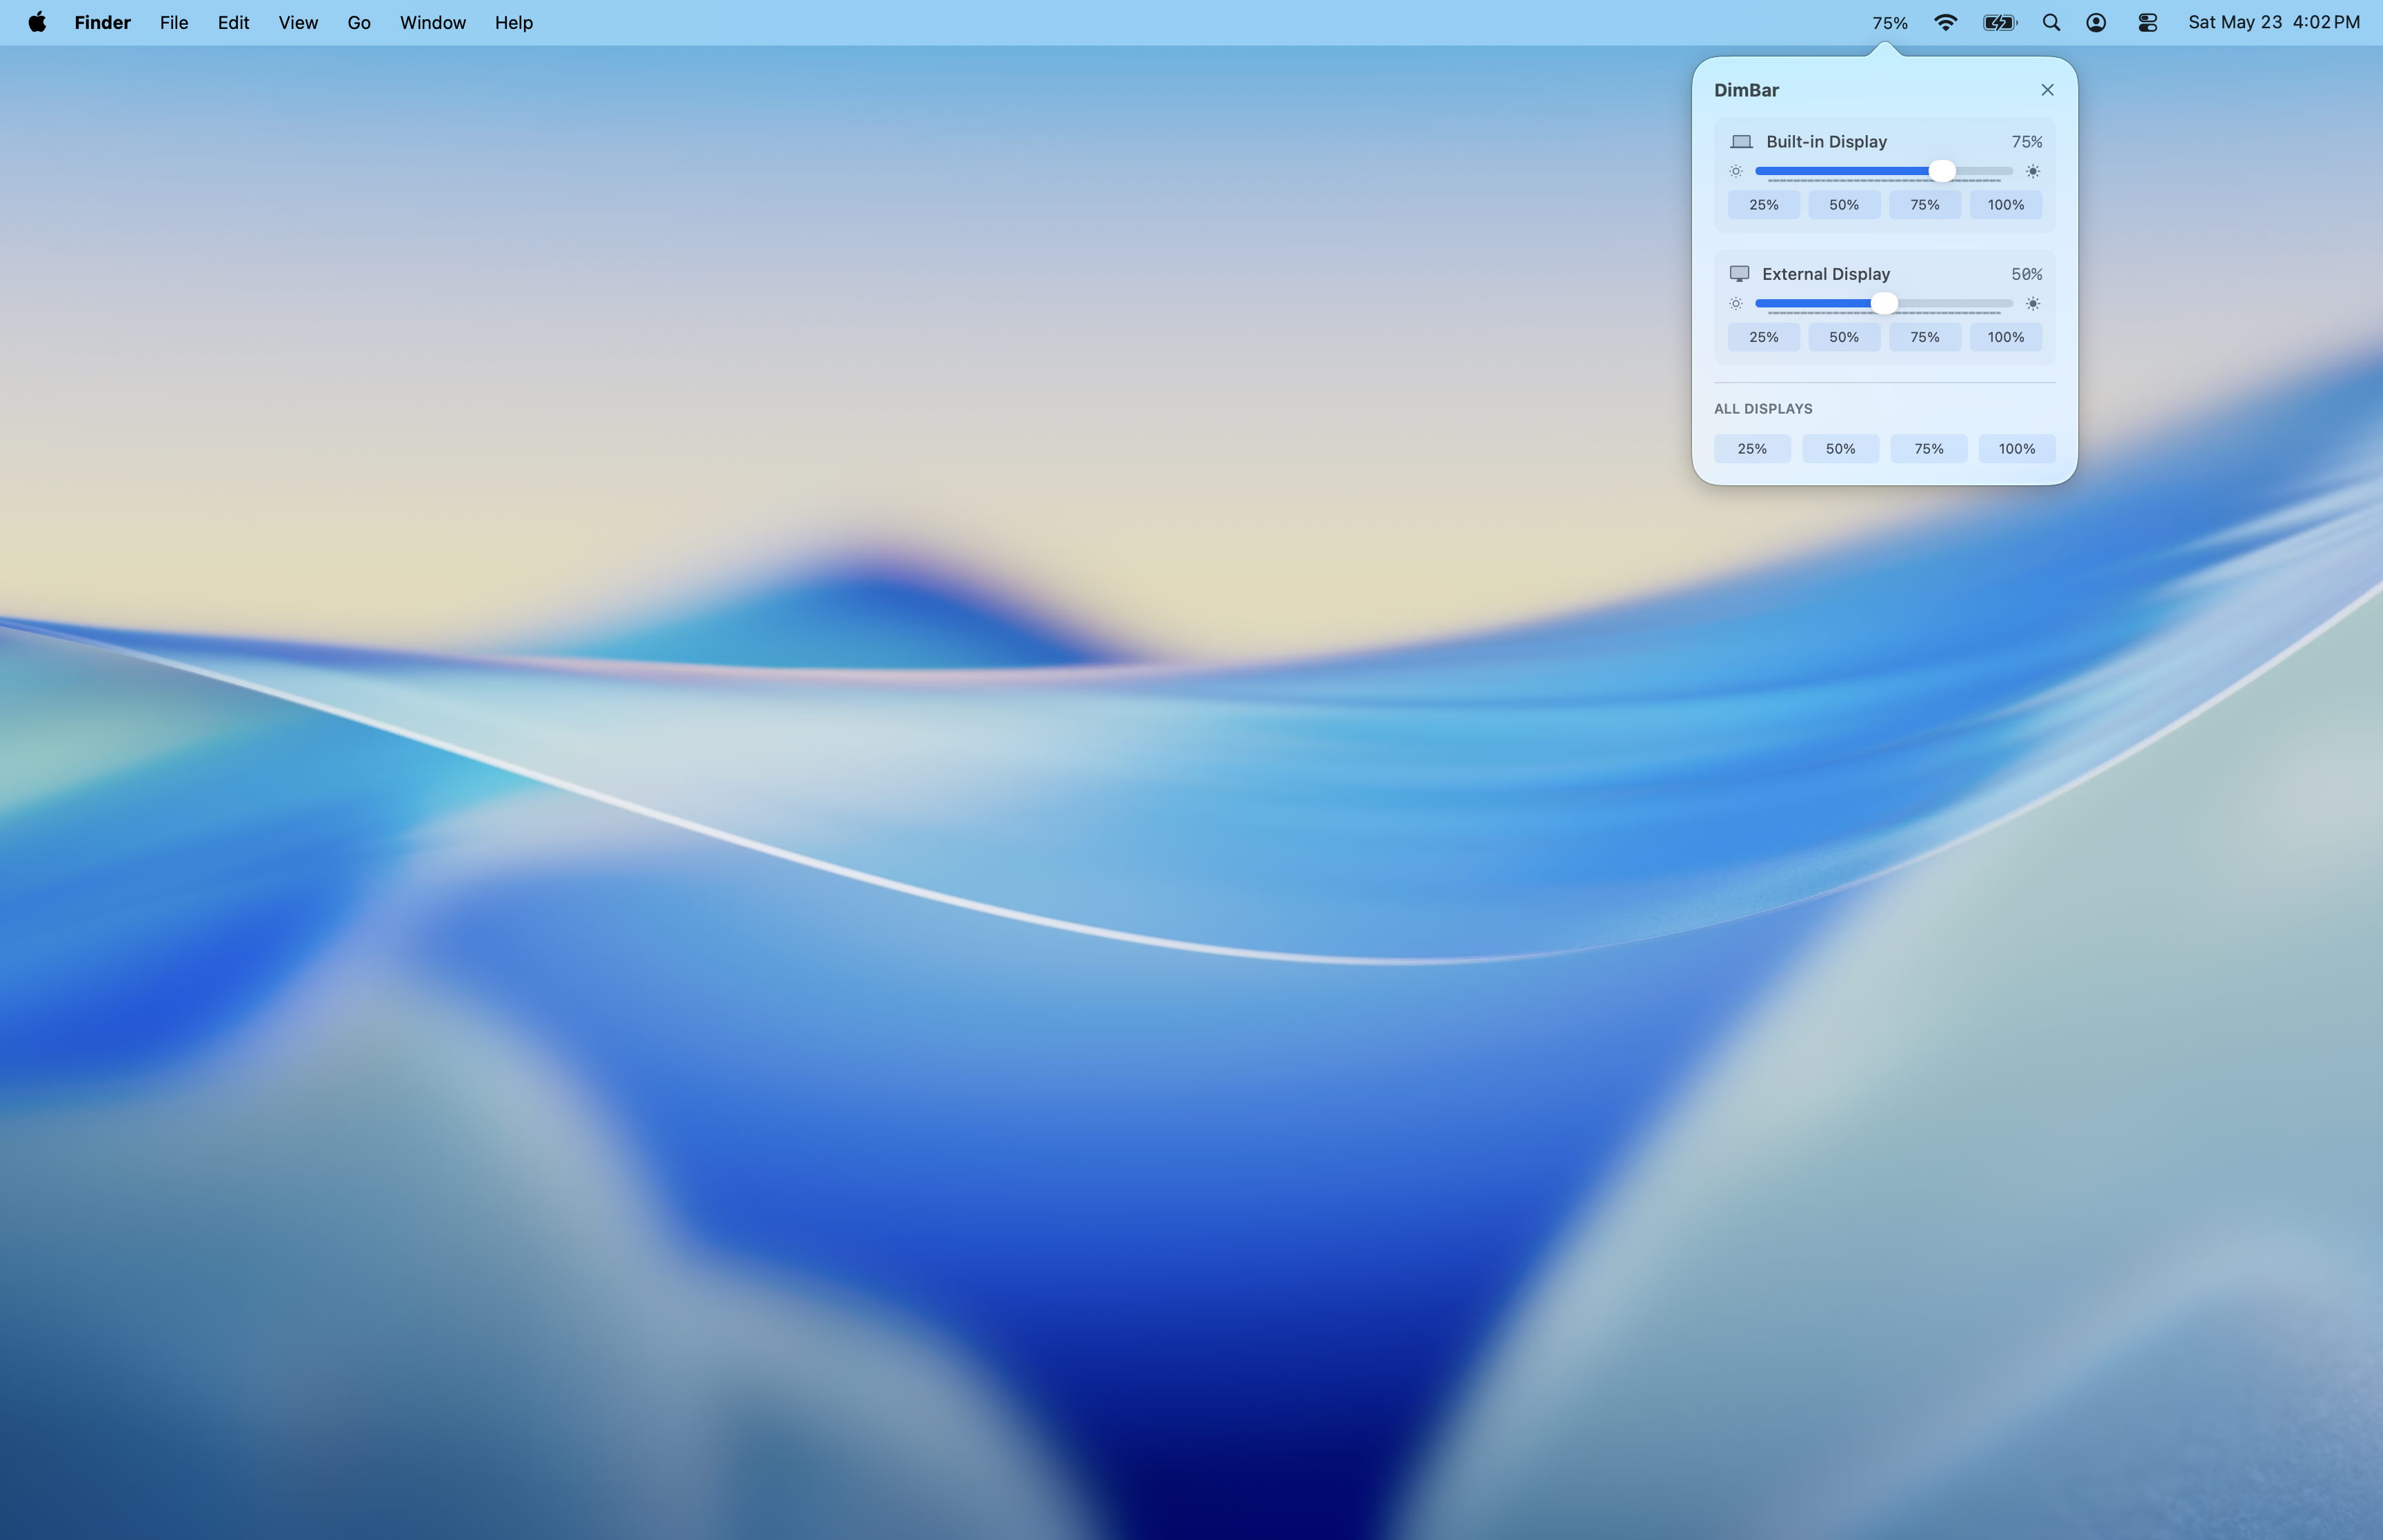The width and height of the screenshot is (2383, 1540).
Task: Click bright sun icon for Built-in Display
Action: point(2033,171)
